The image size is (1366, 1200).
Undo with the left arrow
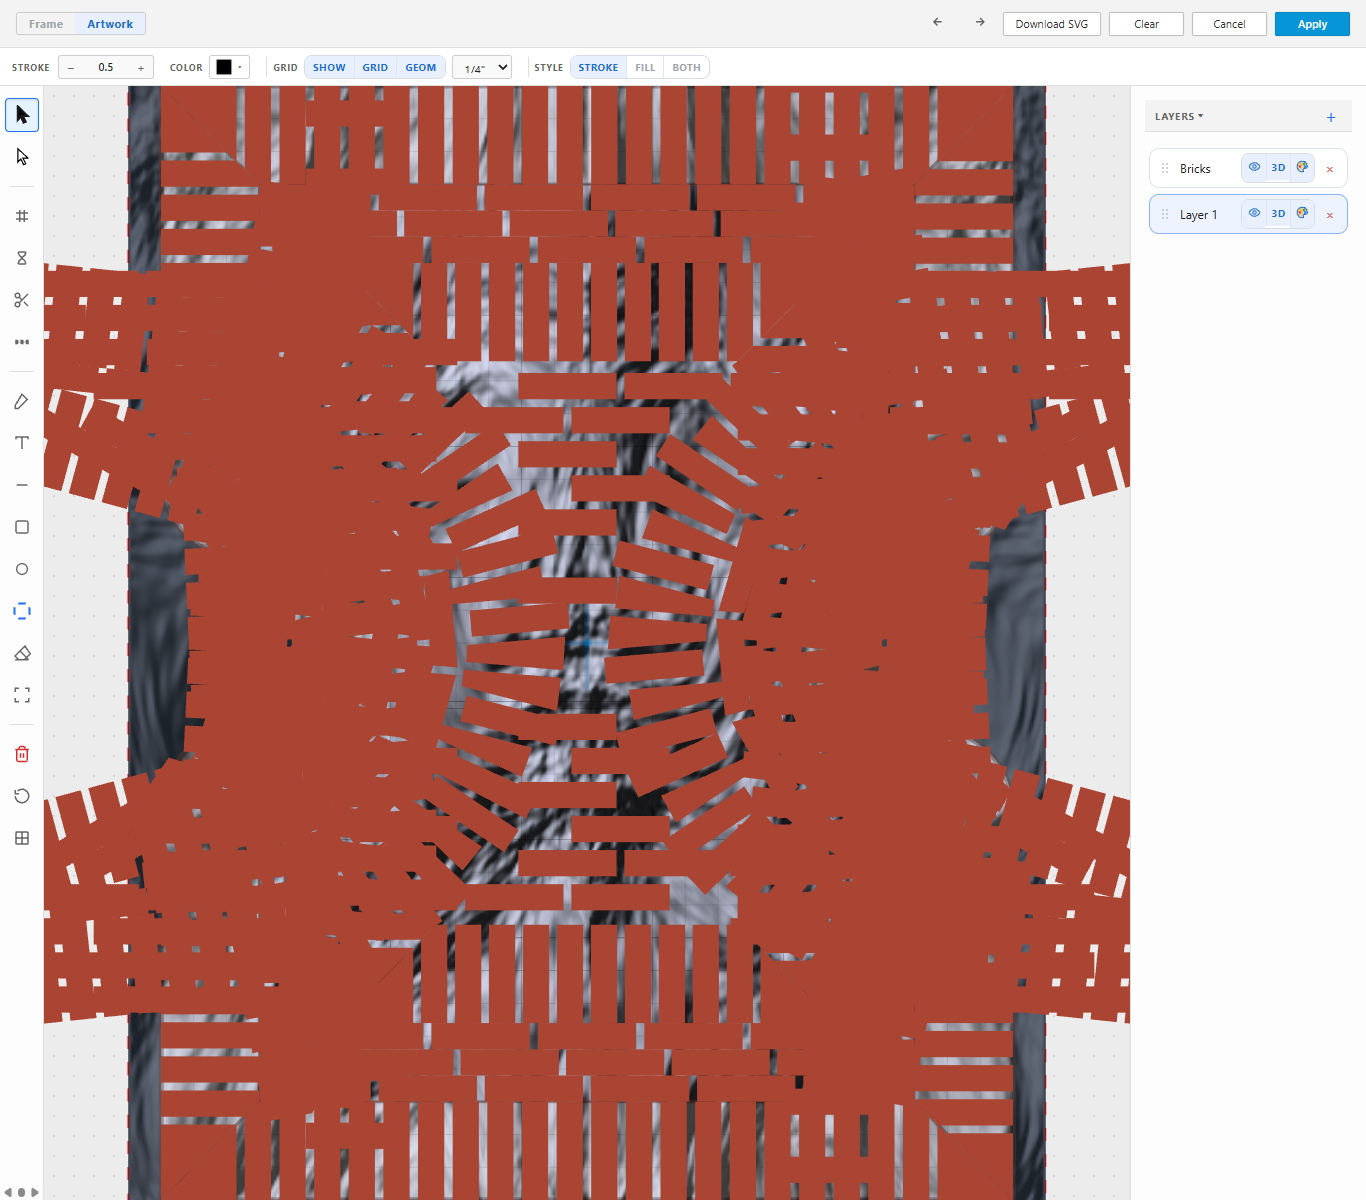(937, 22)
